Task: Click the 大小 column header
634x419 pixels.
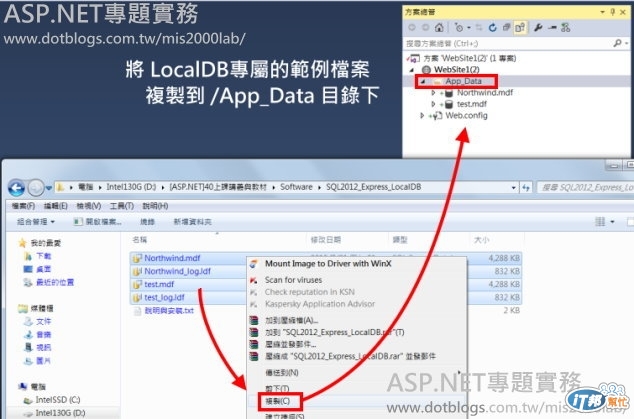Action: pos(482,240)
